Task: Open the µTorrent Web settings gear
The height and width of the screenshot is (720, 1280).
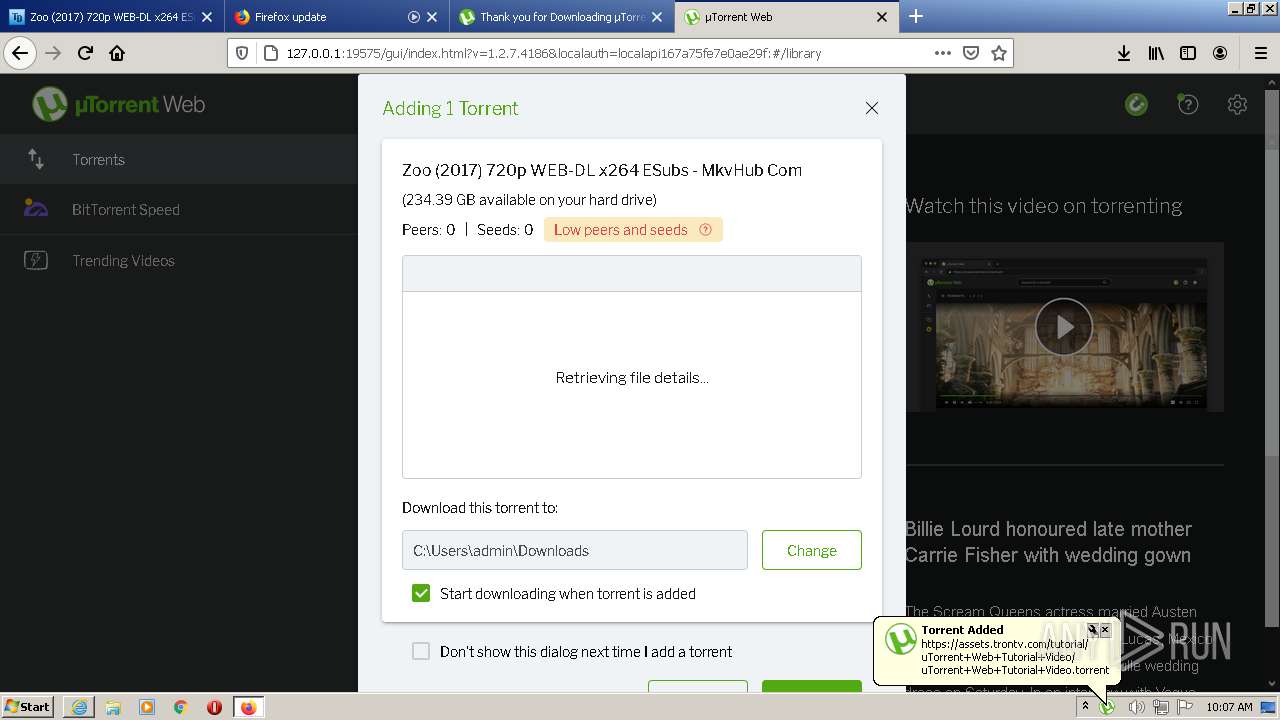Action: [x=1238, y=104]
